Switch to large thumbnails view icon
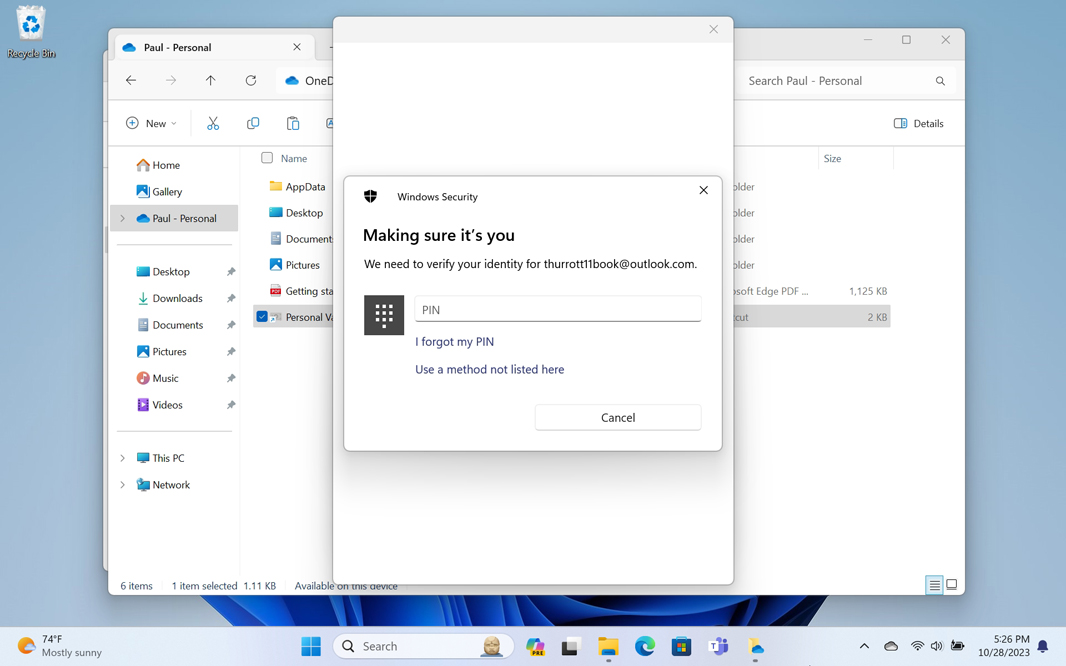Image resolution: width=1066 pixels, height=666 pixels. [952, 585]
